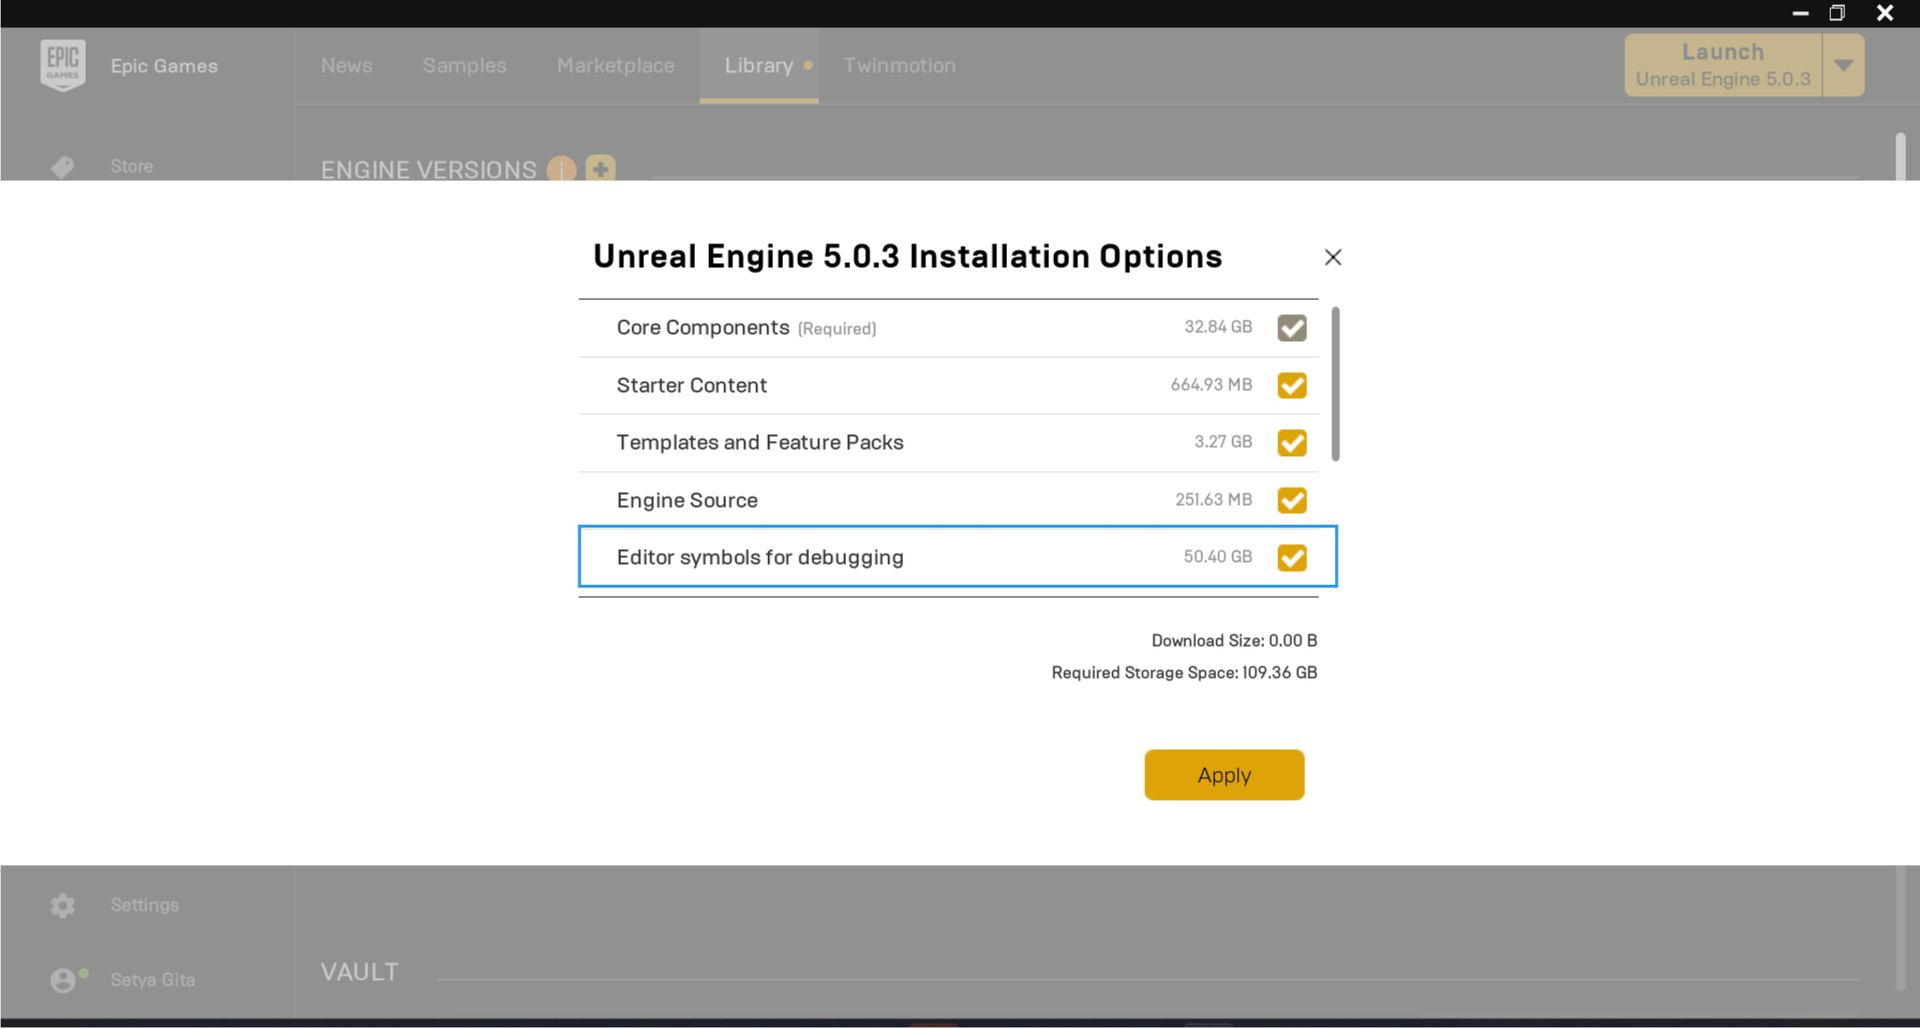Click the 32.84 GB size value
This screenshot has width=1920, height=1029.
1217,327
